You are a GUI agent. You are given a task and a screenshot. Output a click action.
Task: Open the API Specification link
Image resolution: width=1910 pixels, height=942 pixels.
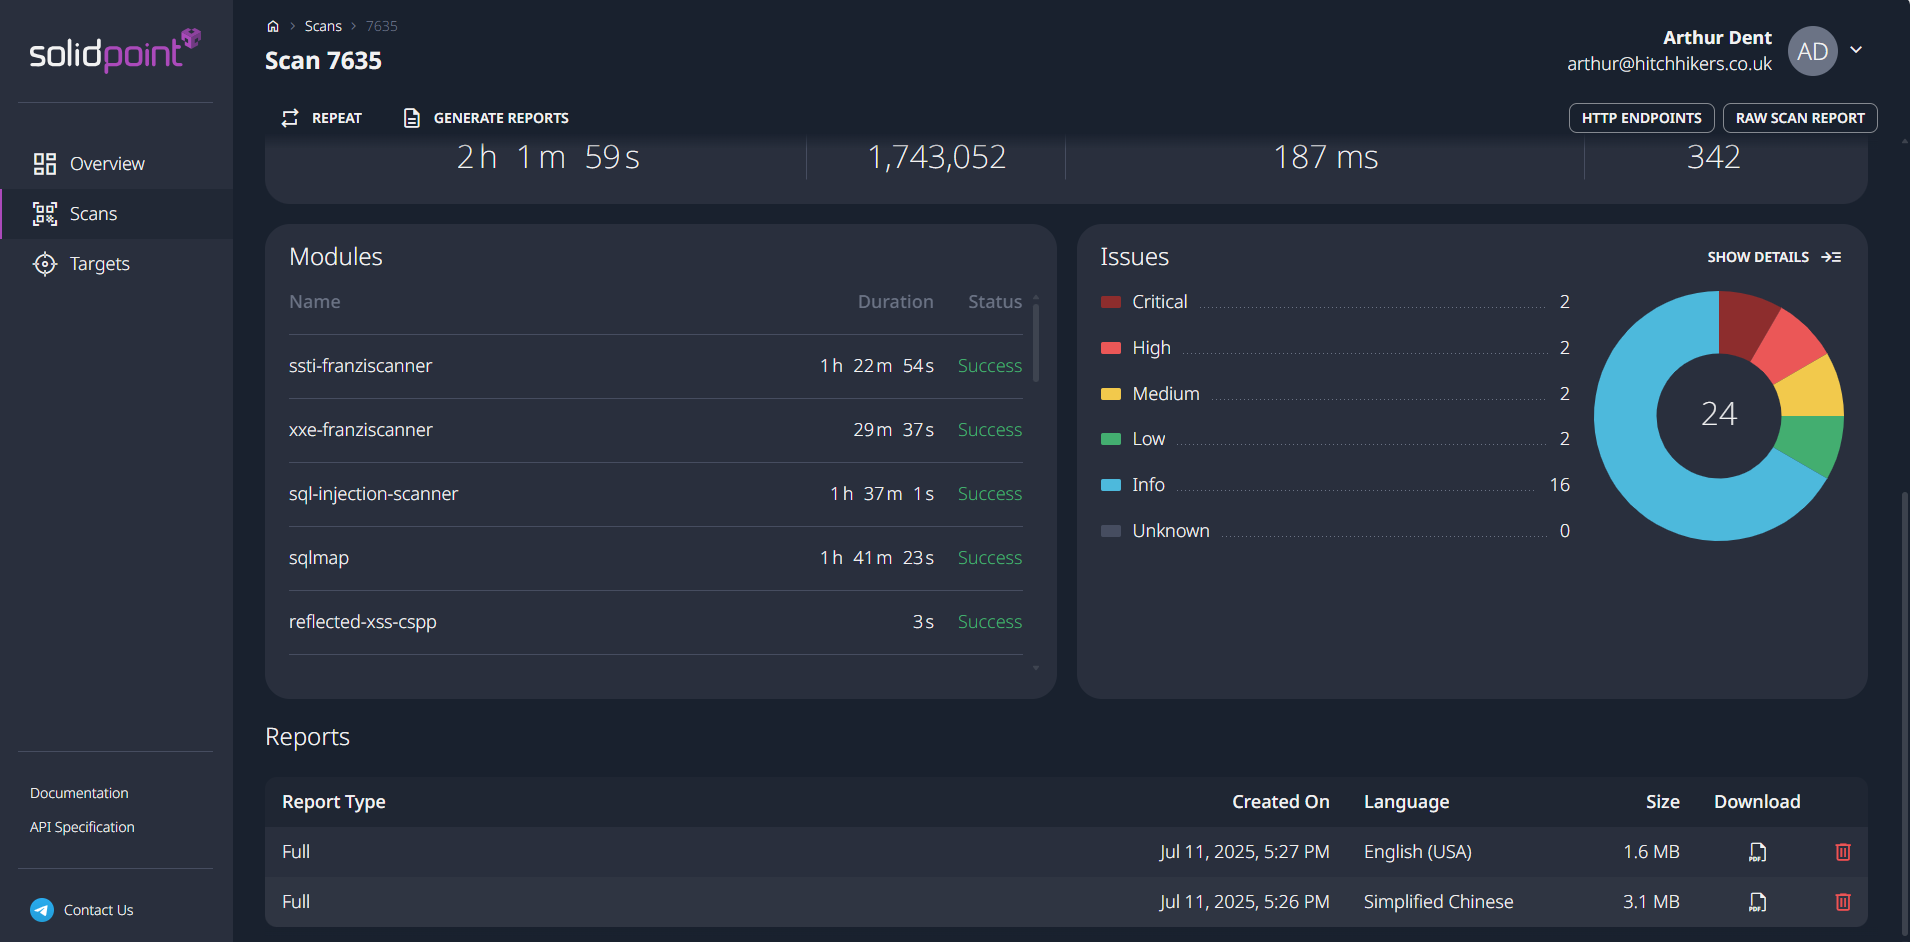coord(81,826)
